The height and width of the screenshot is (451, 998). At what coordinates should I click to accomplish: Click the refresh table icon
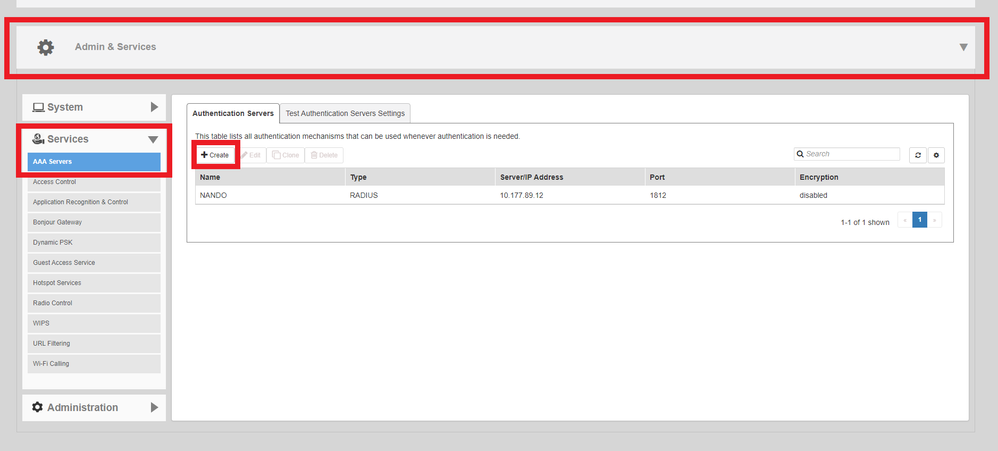[918, 155]
